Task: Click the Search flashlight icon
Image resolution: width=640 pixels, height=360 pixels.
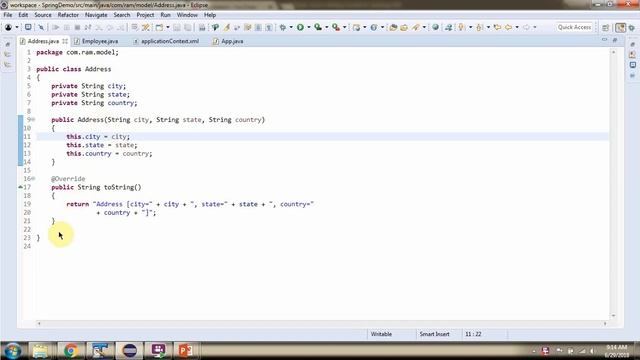Action: pos(416,27)
